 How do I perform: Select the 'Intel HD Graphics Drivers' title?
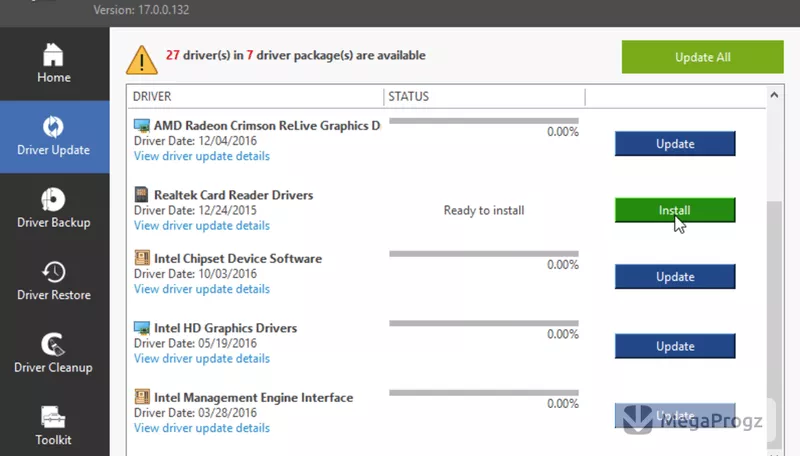click(226, 328)
